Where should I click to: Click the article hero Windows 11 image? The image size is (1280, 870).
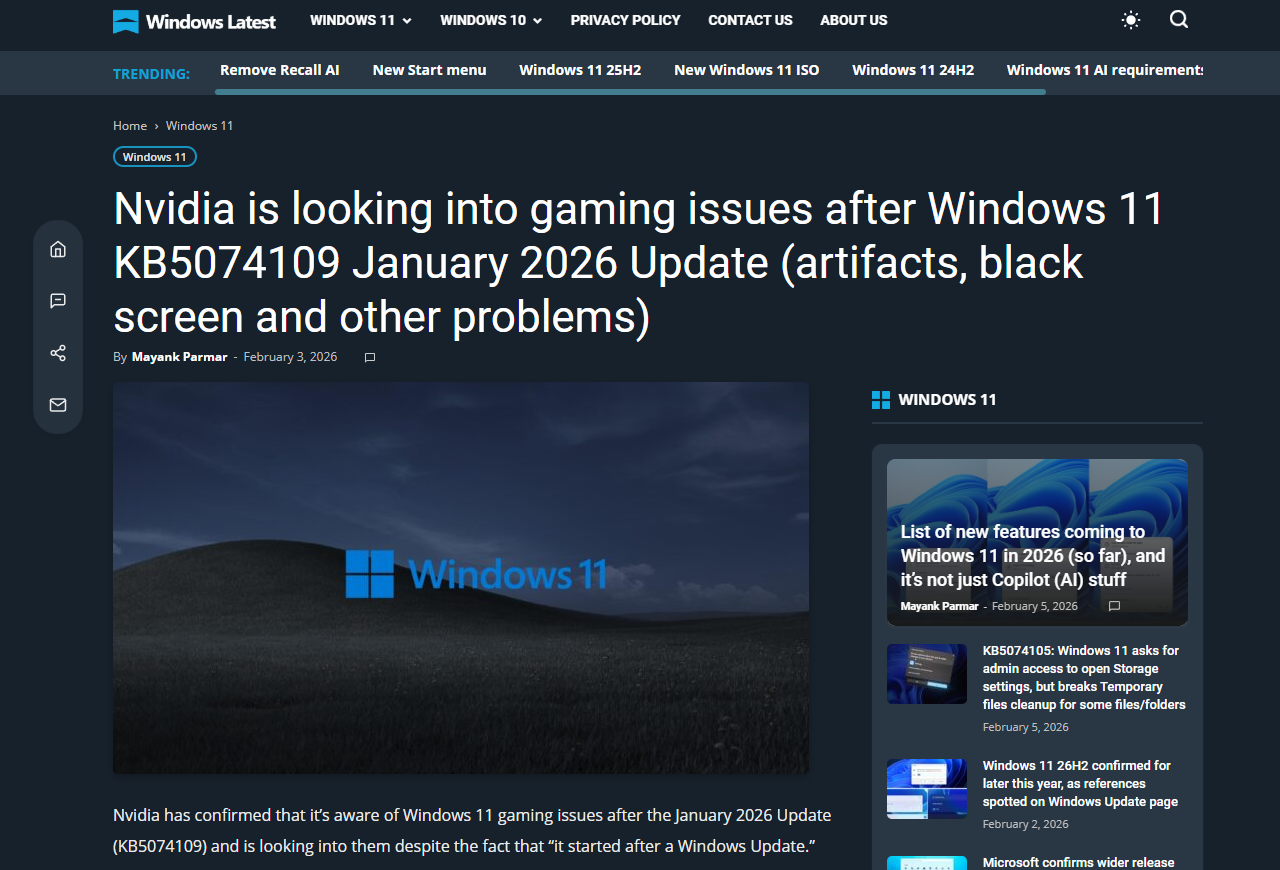click(461, 578)
